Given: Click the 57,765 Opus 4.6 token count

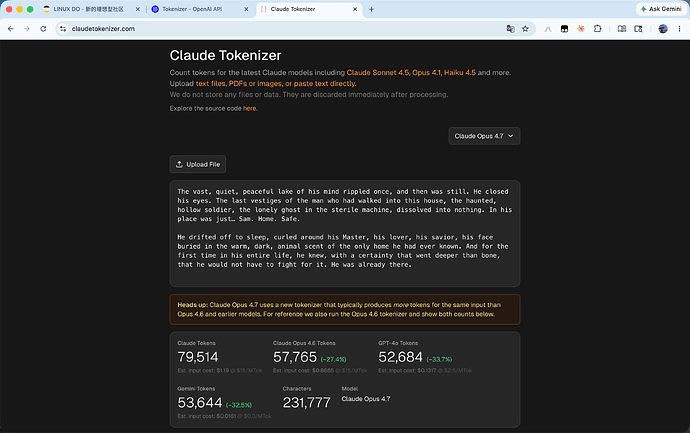Looking at the screenshot, I should (x=295, y=357).
